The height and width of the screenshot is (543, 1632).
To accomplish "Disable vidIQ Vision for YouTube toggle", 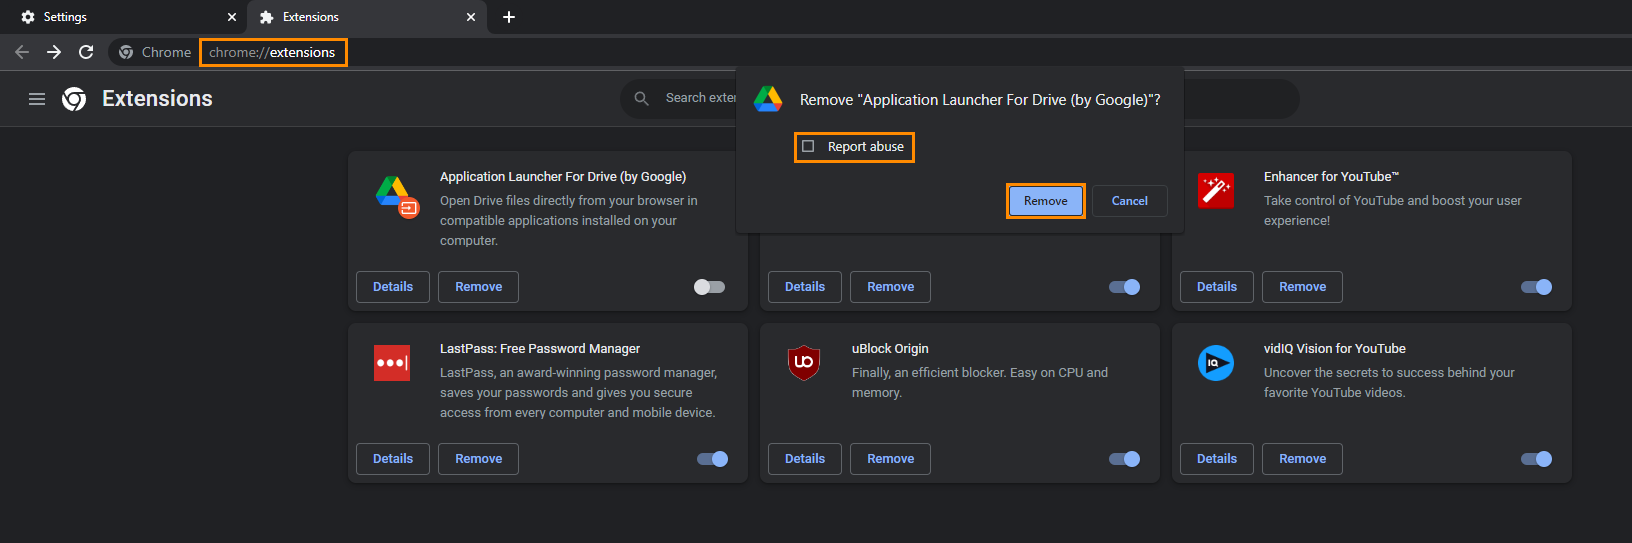I will (x=1536, y=459).
